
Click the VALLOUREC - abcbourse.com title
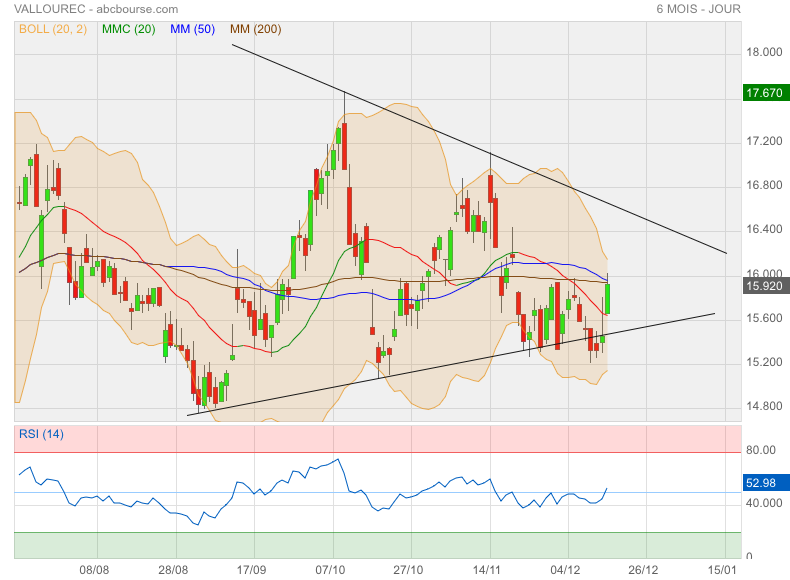click(x=96, y=9)
